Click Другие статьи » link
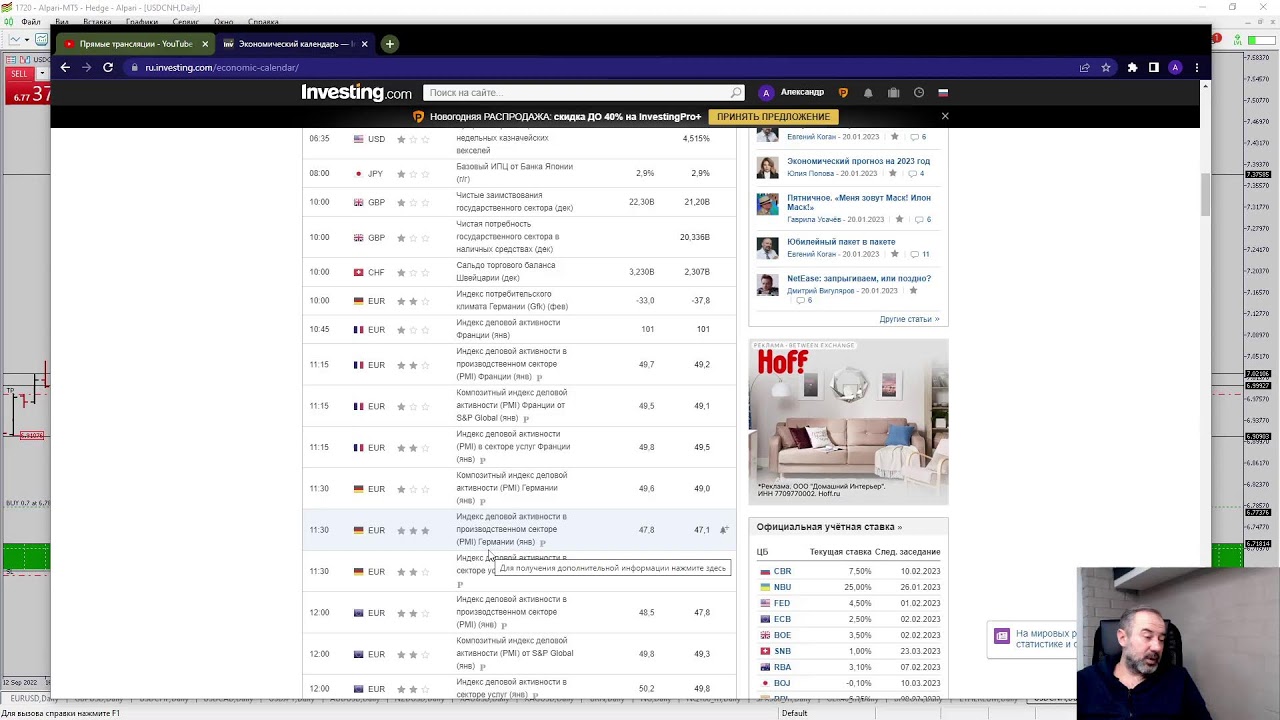Viewport: 1280px width, 720px height. (909, 319)
